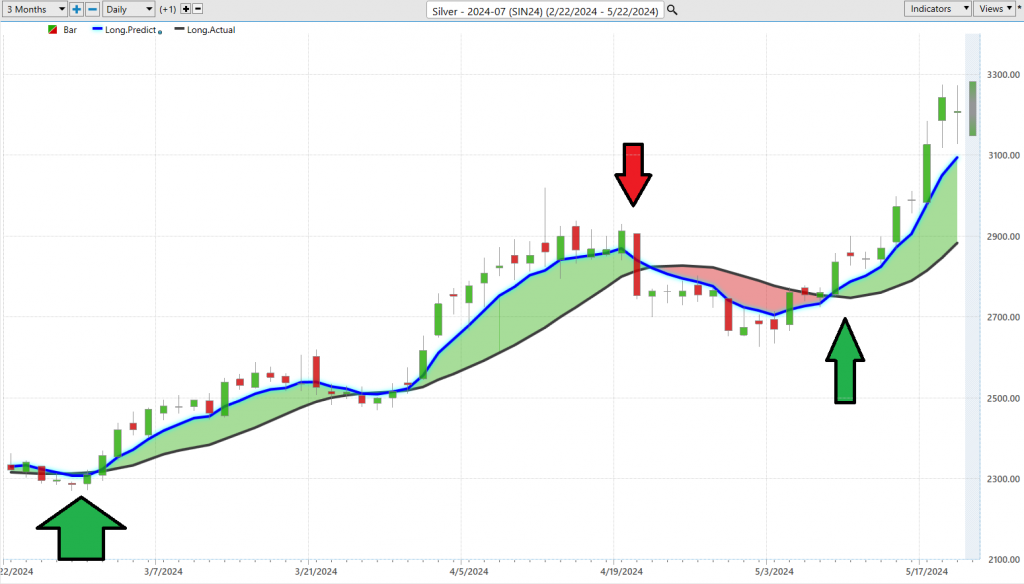
Task: Click the magnifying glass symbol search icon
Action: pyautogui.click(x=671, y=10)
